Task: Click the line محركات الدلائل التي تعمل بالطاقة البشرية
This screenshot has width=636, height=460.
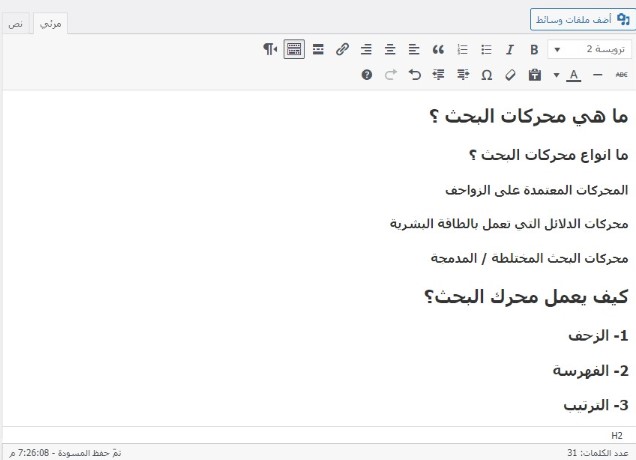Action: tap(509, 224)
